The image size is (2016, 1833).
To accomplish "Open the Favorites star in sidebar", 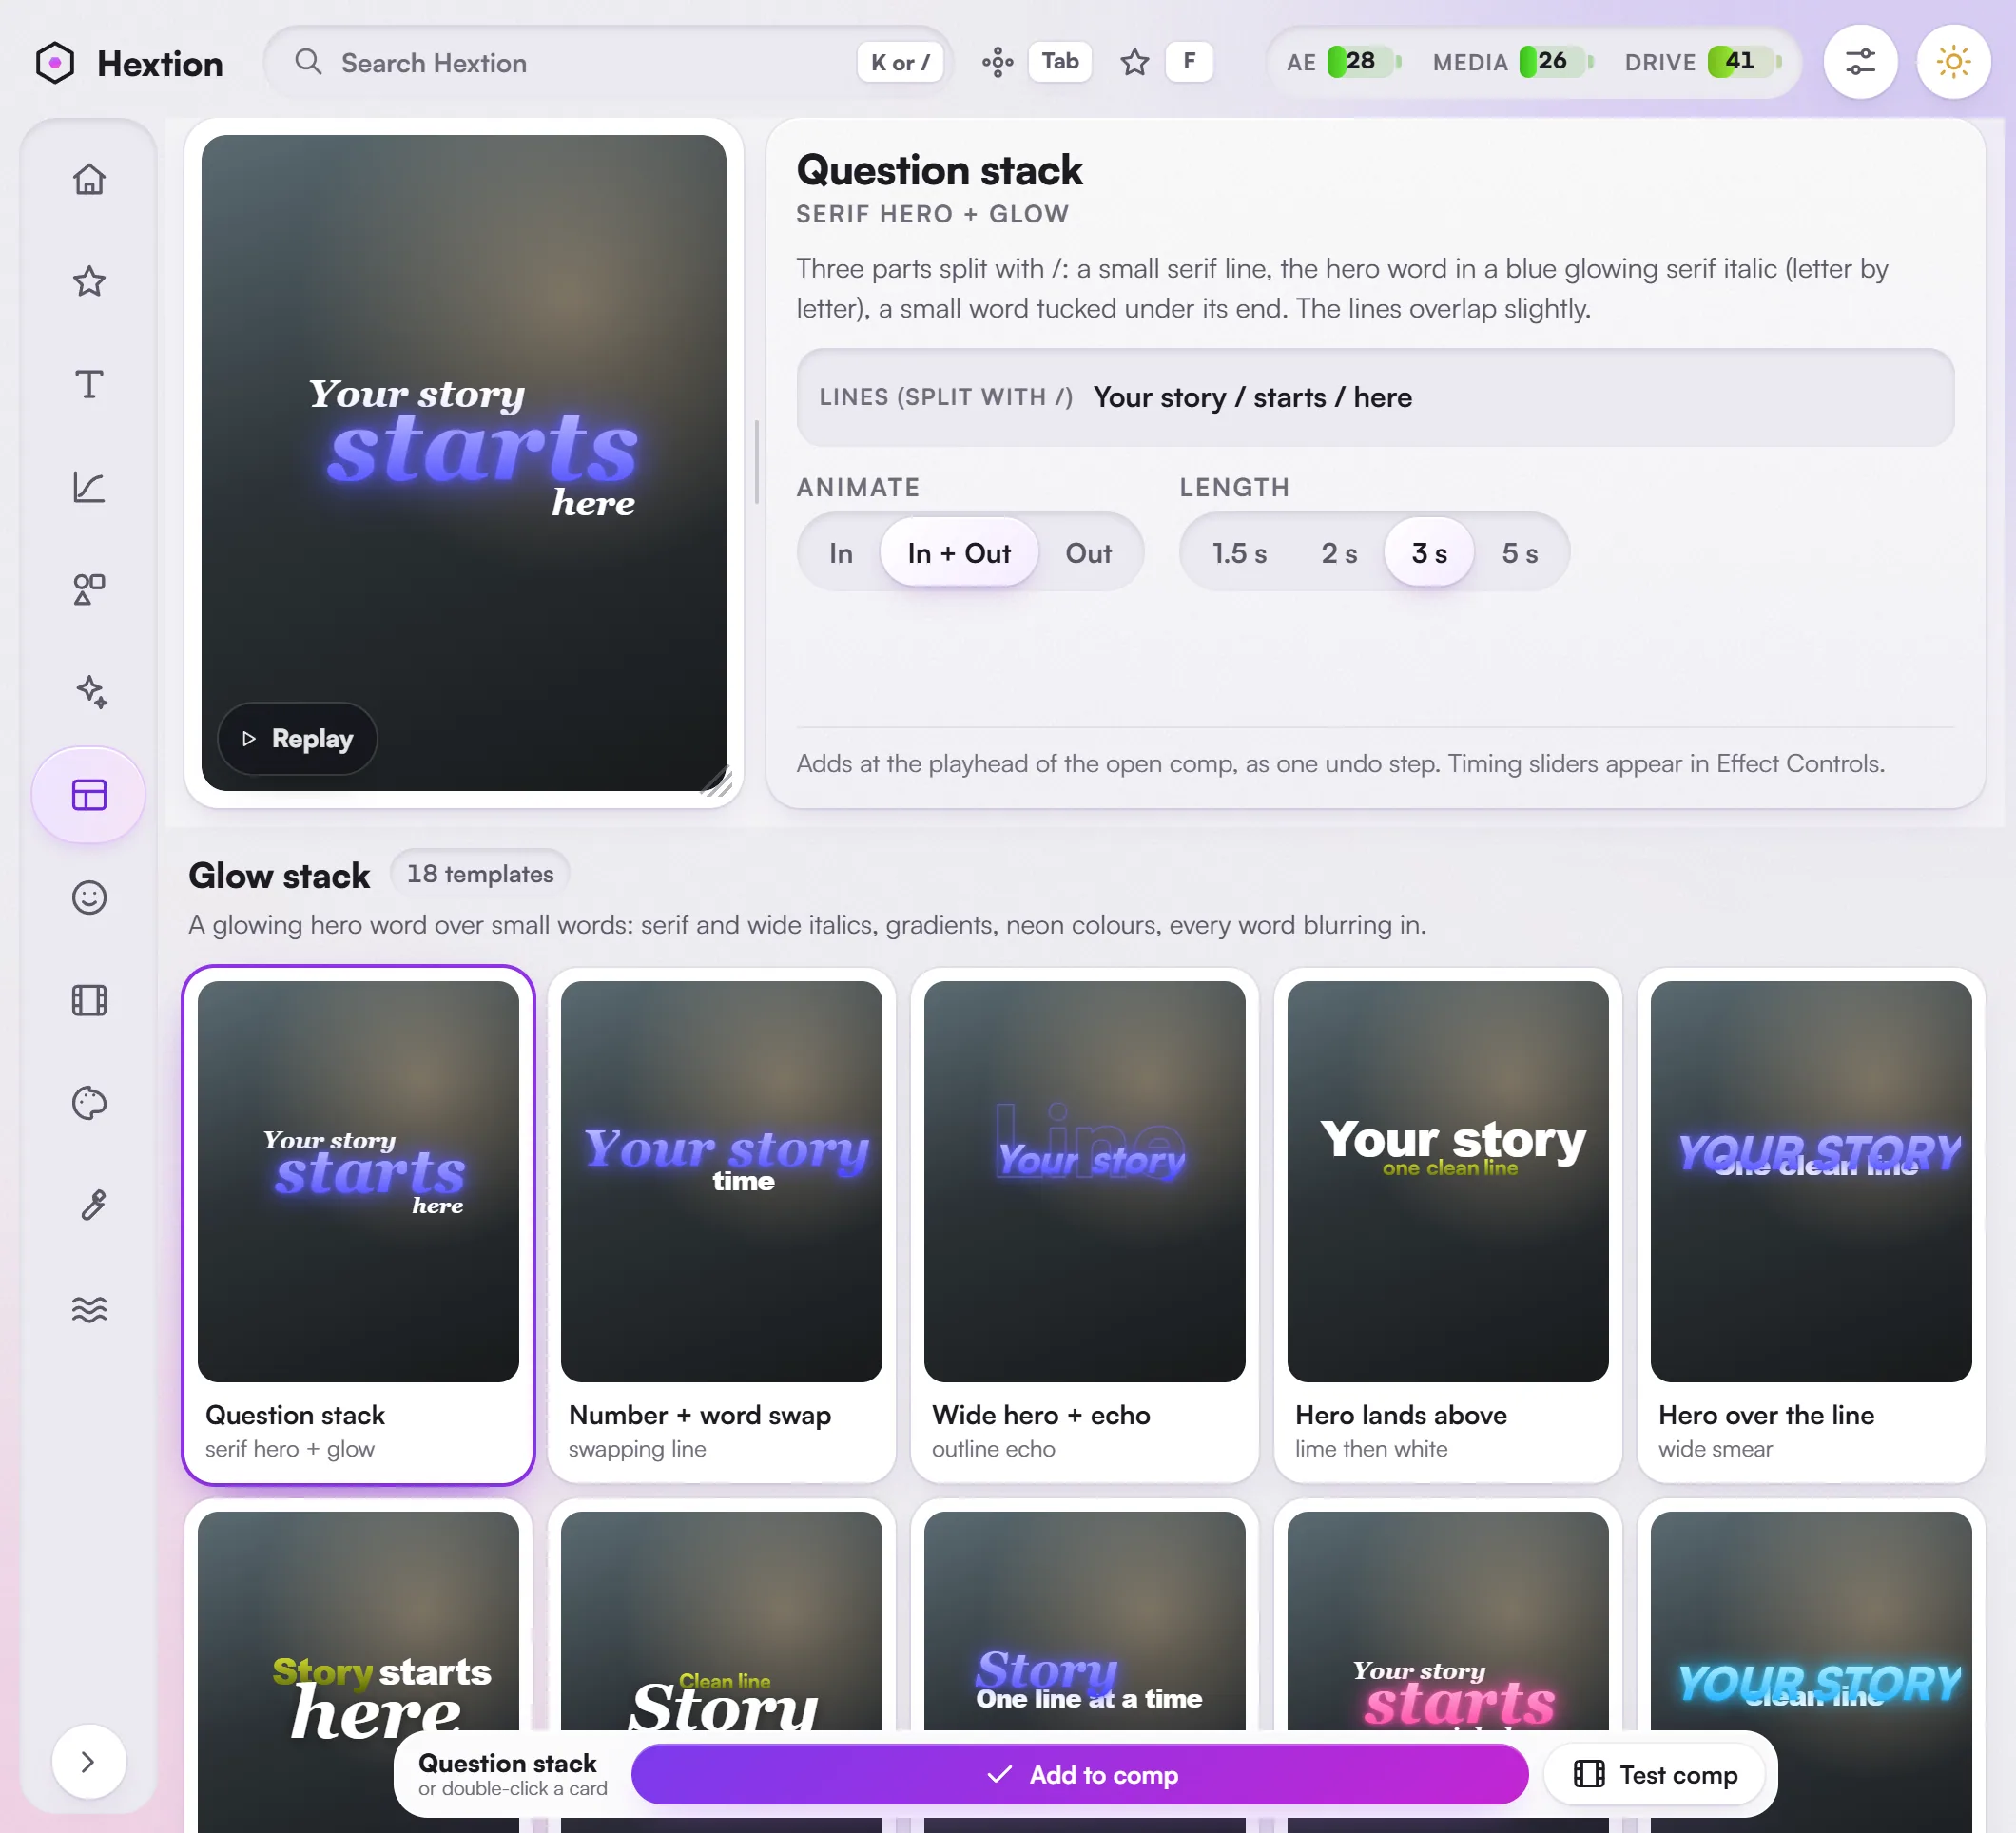I will click(x=89, y=281).
